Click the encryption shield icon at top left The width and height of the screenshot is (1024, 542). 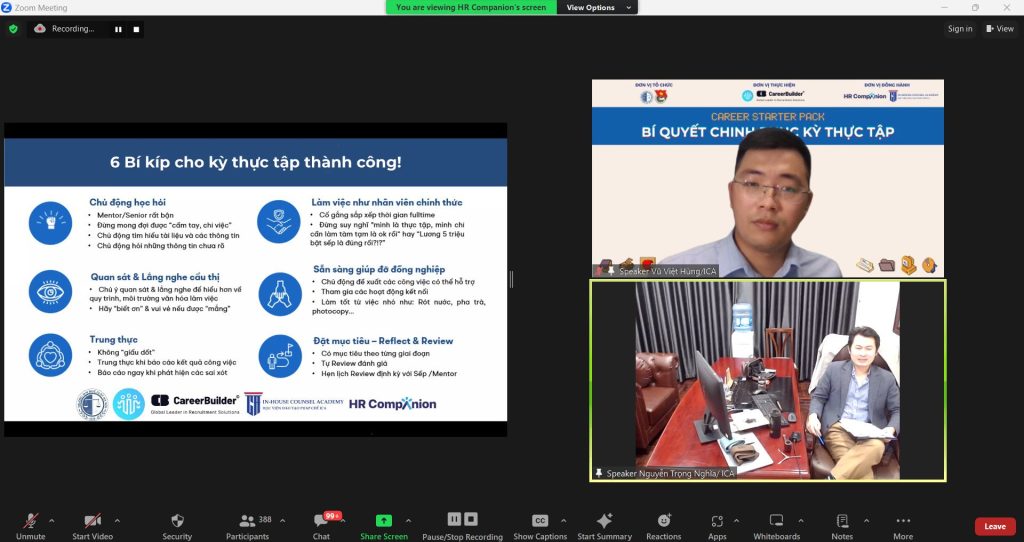[13, 29]
